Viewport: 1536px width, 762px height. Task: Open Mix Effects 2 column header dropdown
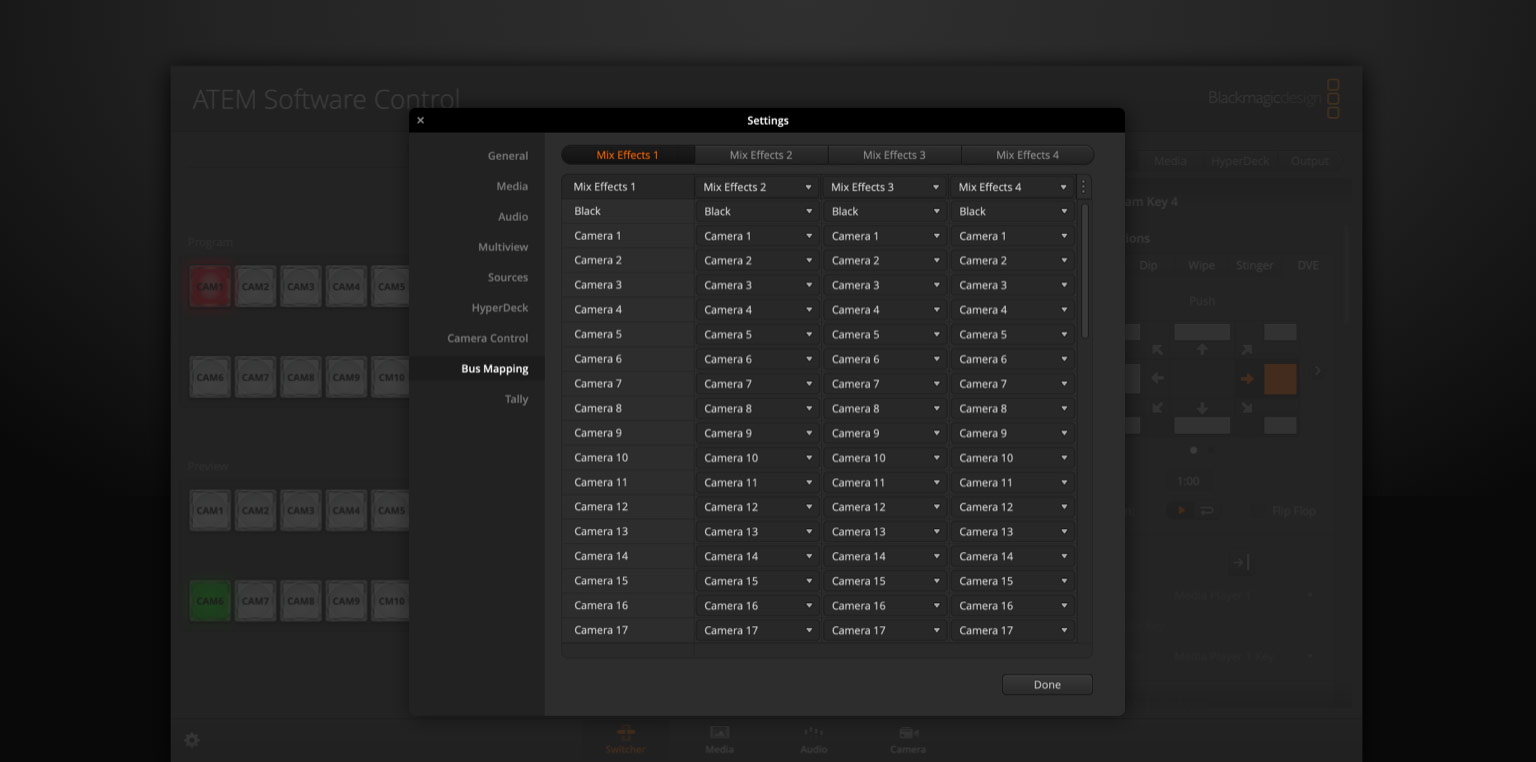click(x=757, y=187)
